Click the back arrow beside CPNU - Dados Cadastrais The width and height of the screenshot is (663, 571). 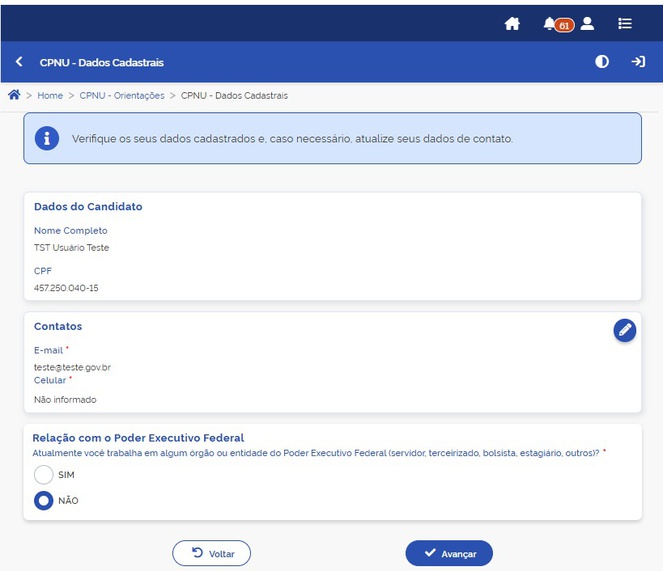[19, 62]
